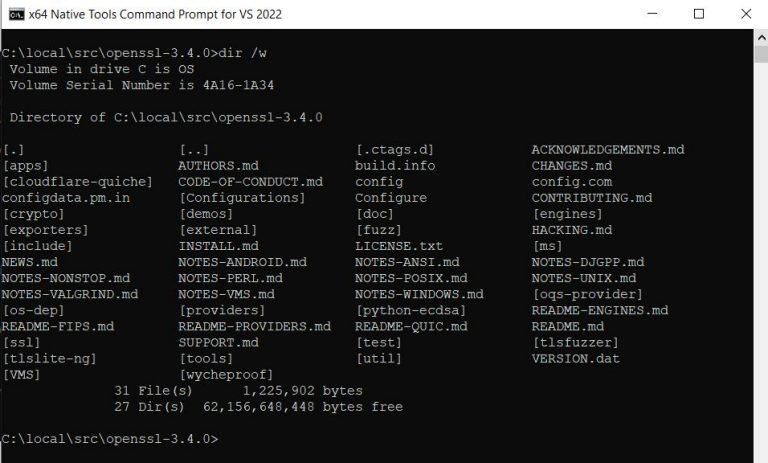Click the LICENSE.txt file name

(x=398, y=245)
